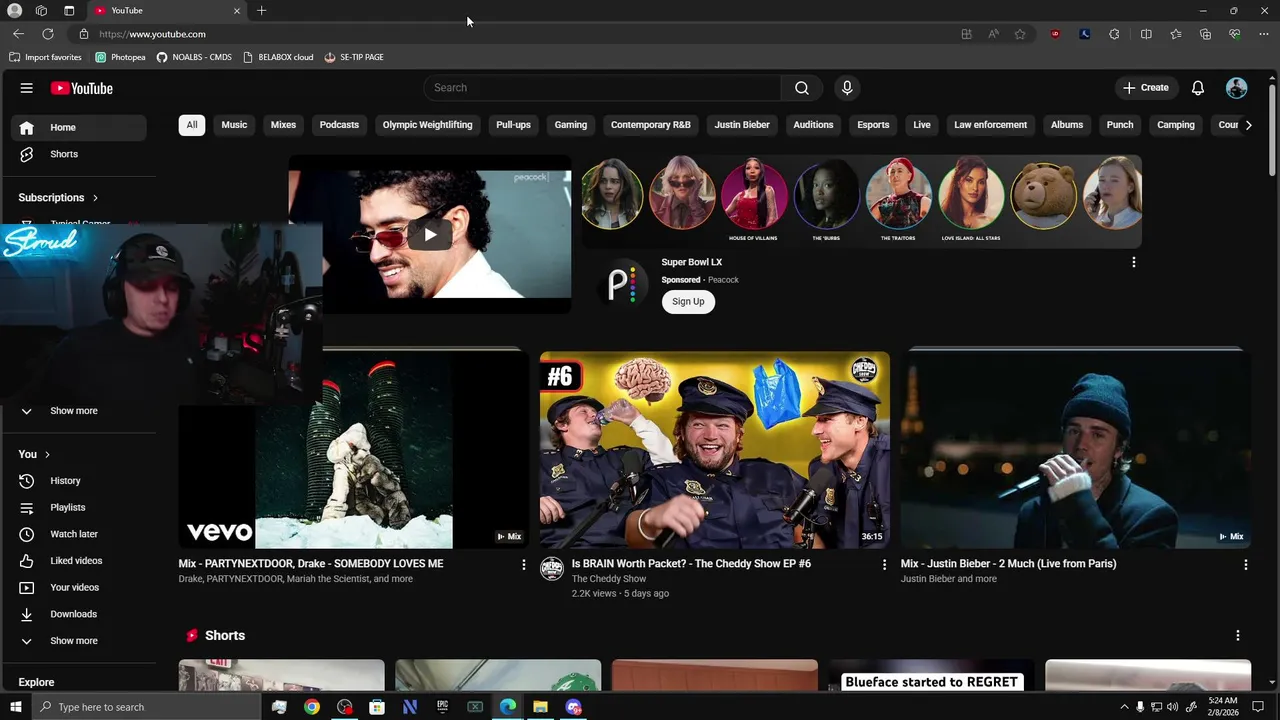
Task: Open options for the PARTYNEXTDOOR mix
Action: [x=523, y=565]
